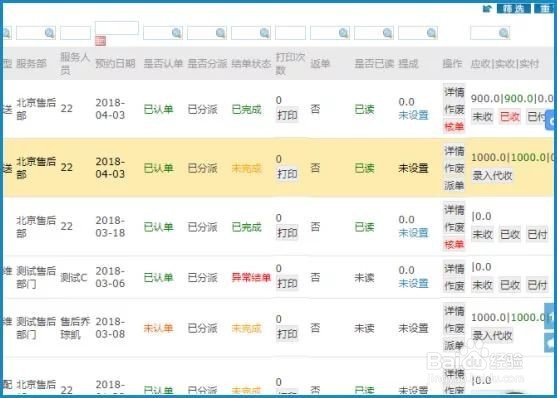Open the red calendar icon under date filter

tap(101, 41)
